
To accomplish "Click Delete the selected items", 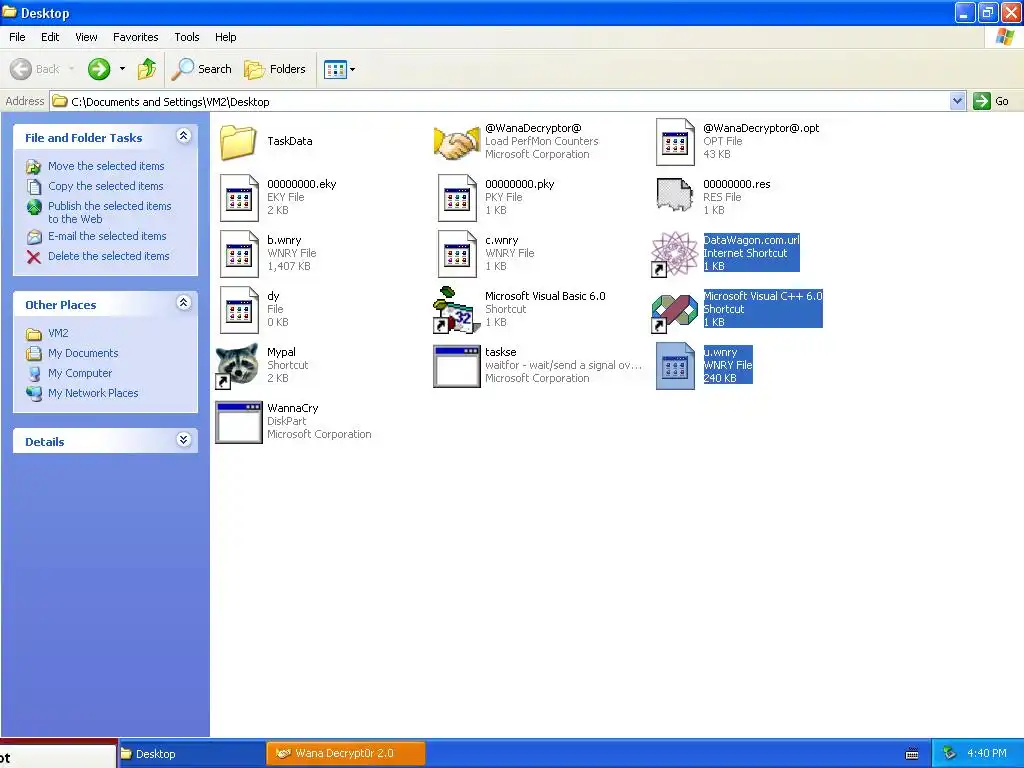I will pyautogui.click(x=108, y=256).
